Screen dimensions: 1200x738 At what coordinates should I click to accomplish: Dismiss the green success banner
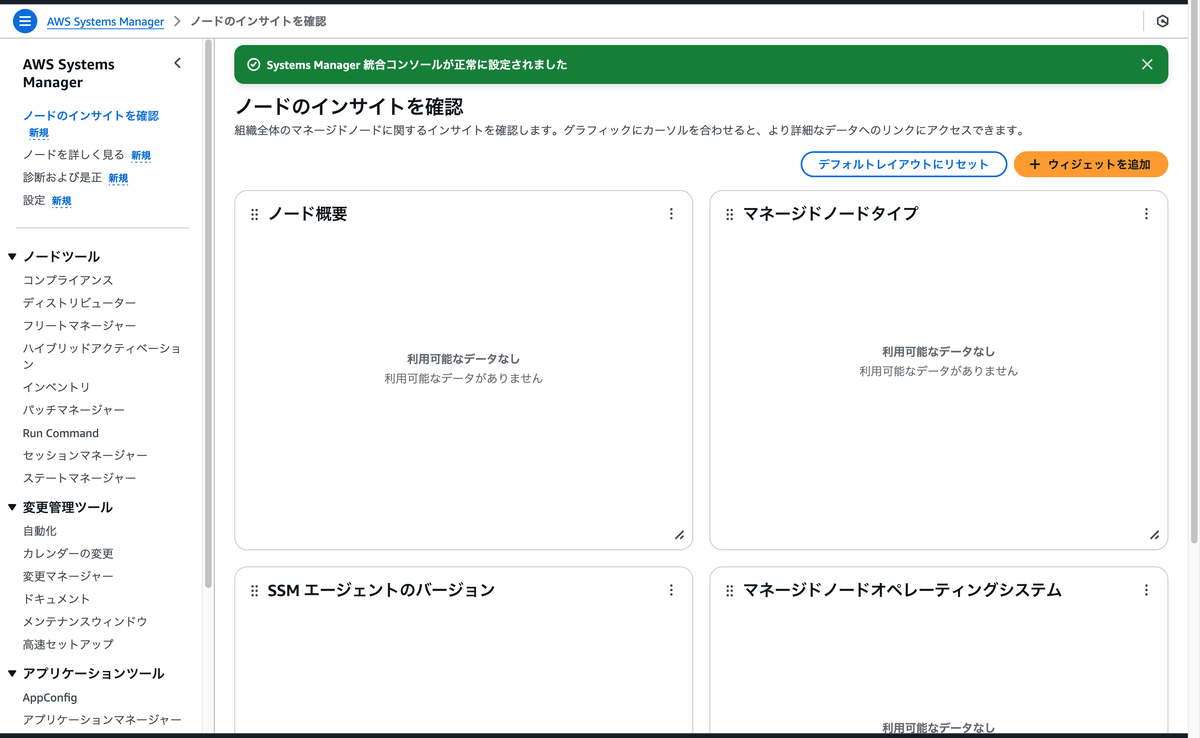1147,64
